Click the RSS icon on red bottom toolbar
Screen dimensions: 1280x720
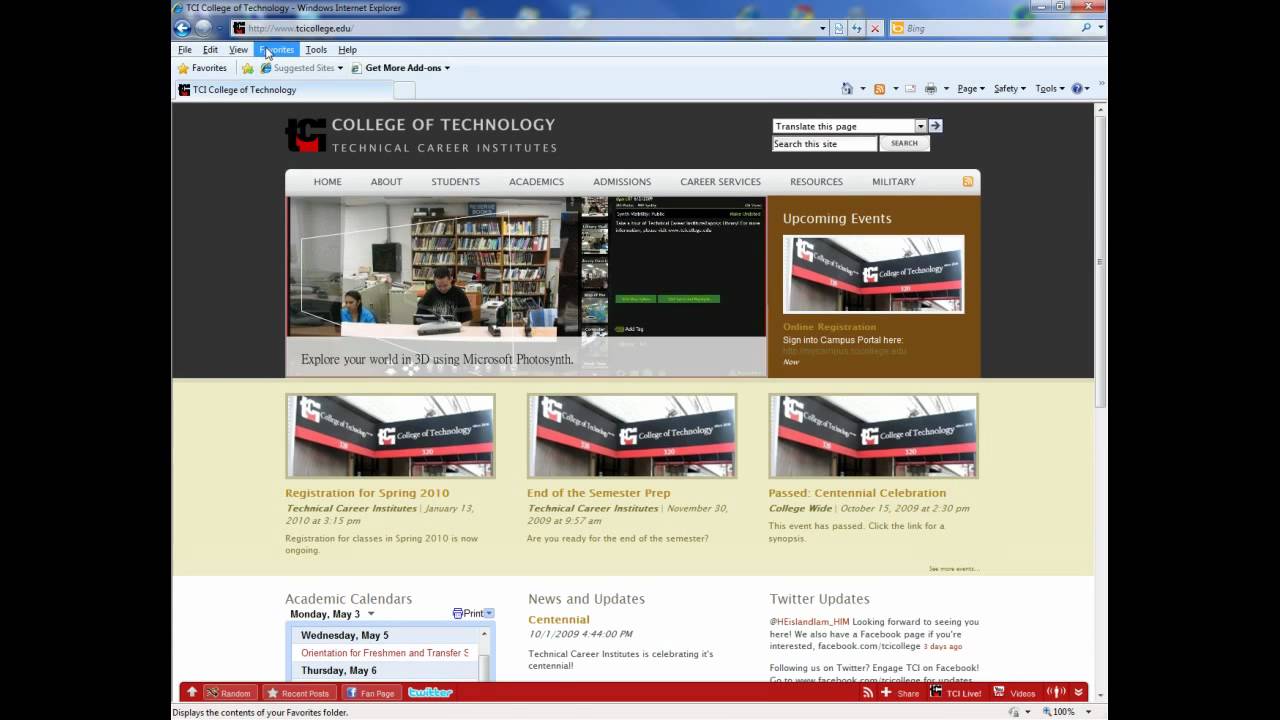(868, 692)
